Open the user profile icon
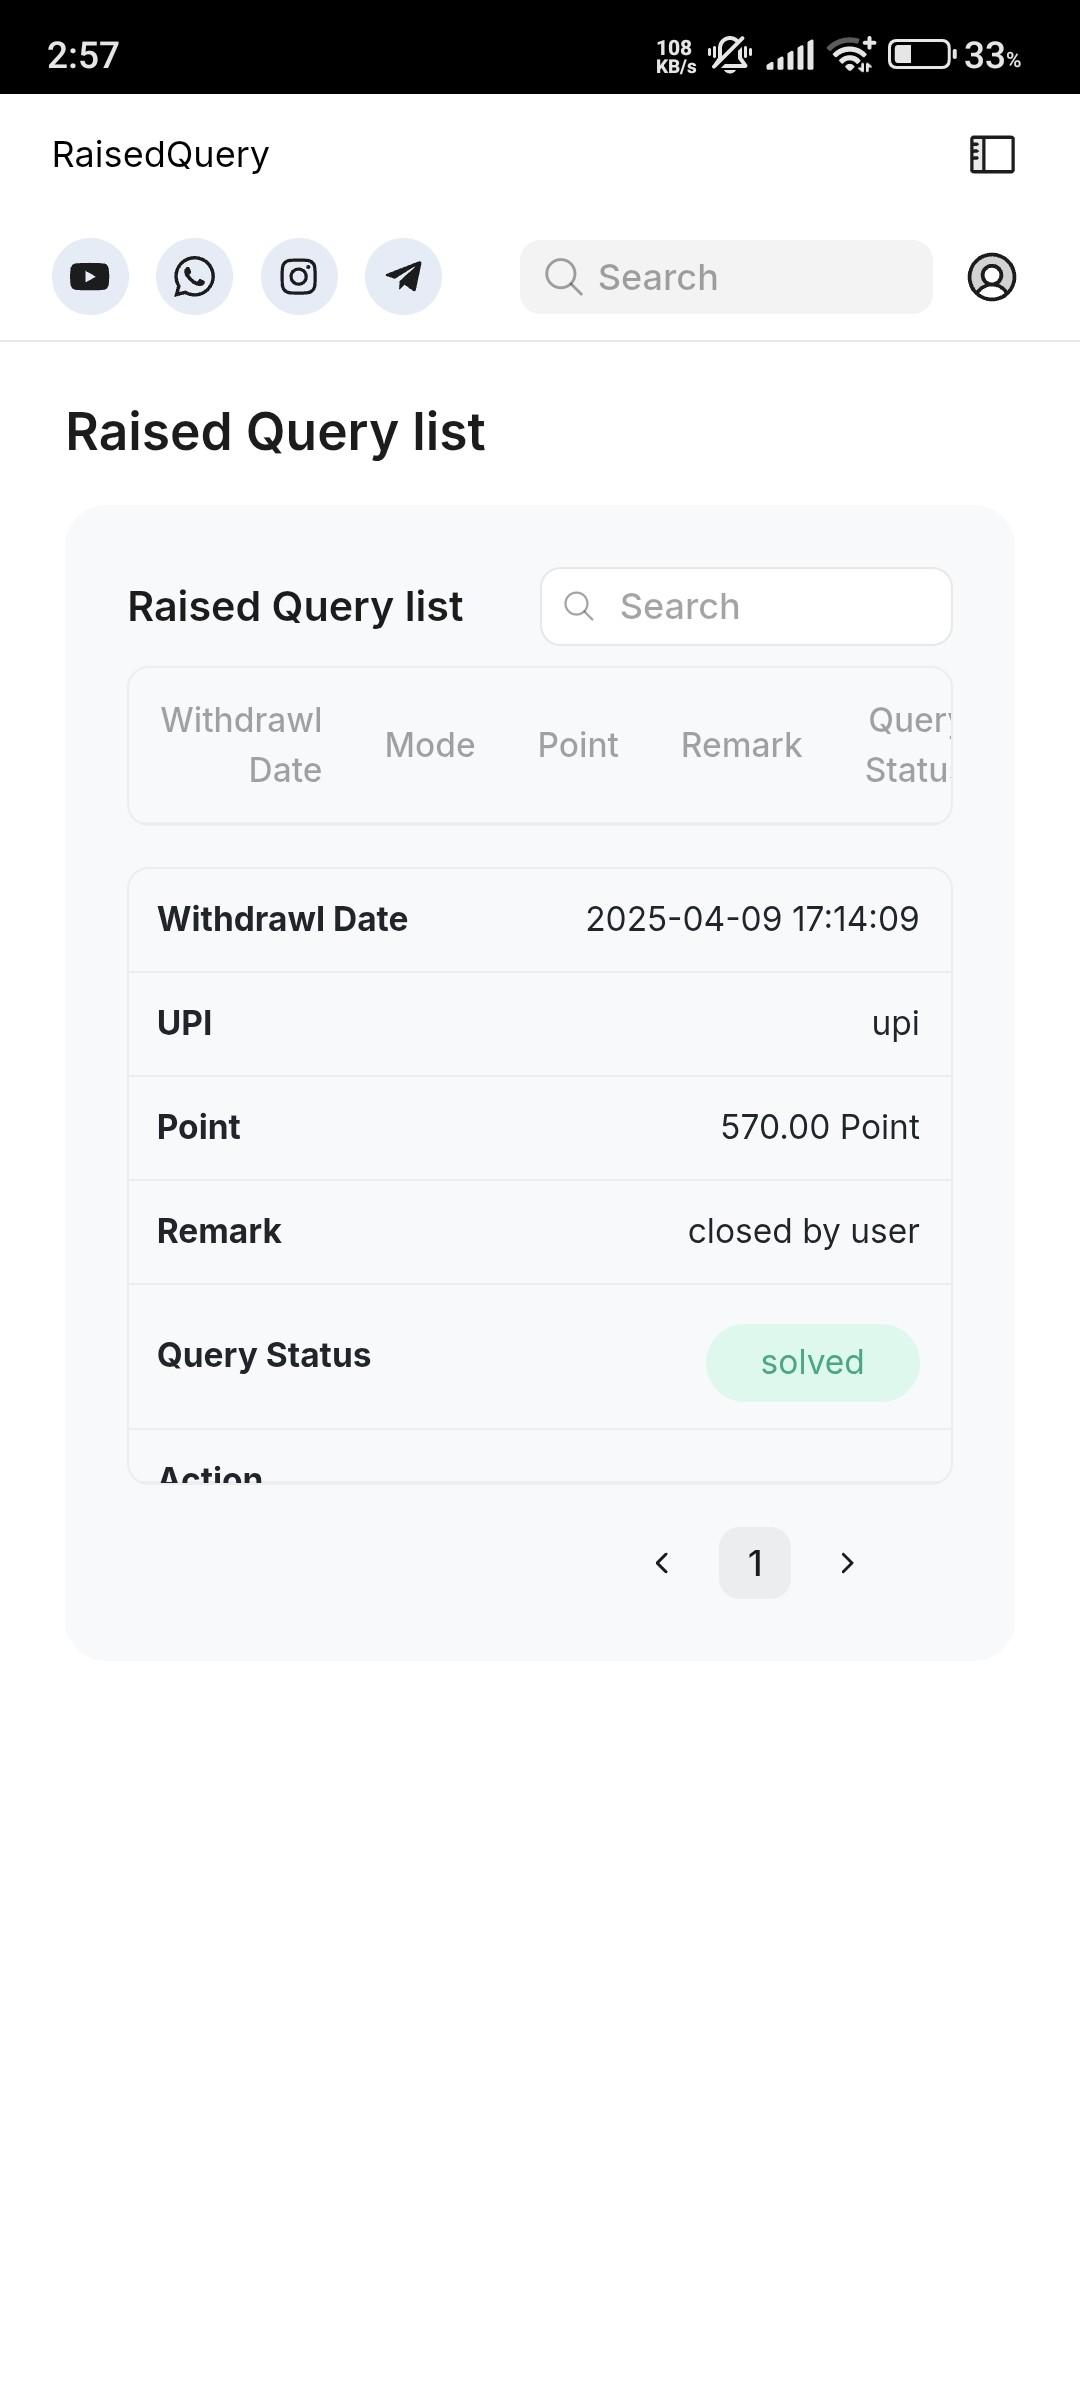1080x2400 pixels. pos(992,277)
